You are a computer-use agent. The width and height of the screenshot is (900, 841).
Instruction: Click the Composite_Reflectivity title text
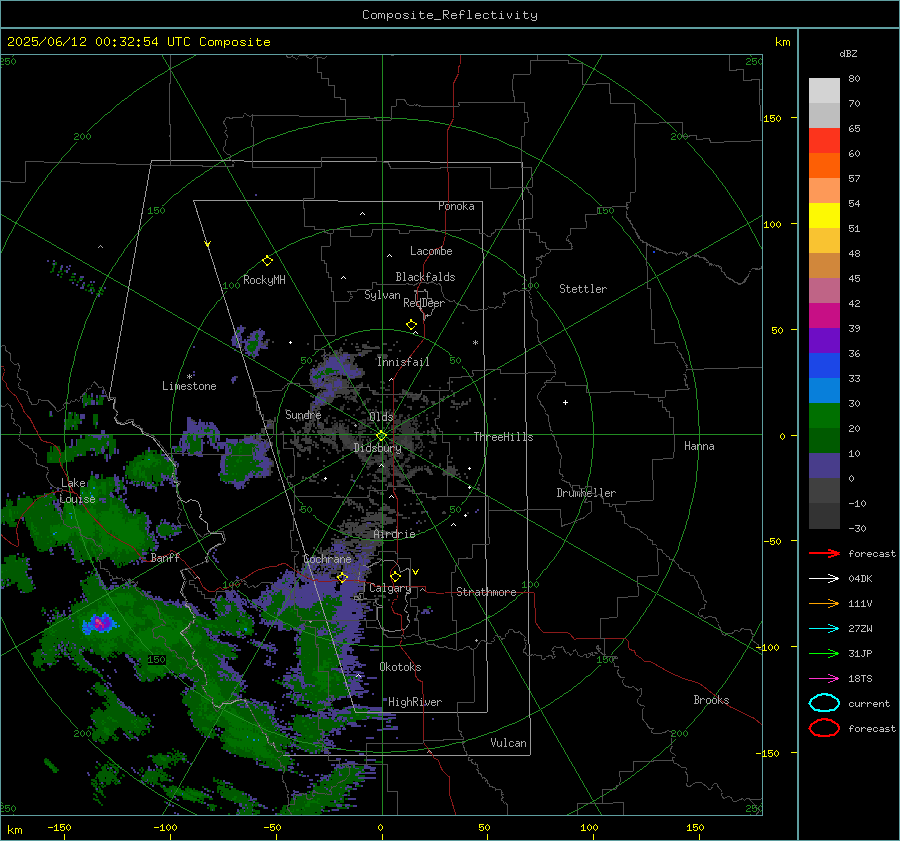click(449, 15)
